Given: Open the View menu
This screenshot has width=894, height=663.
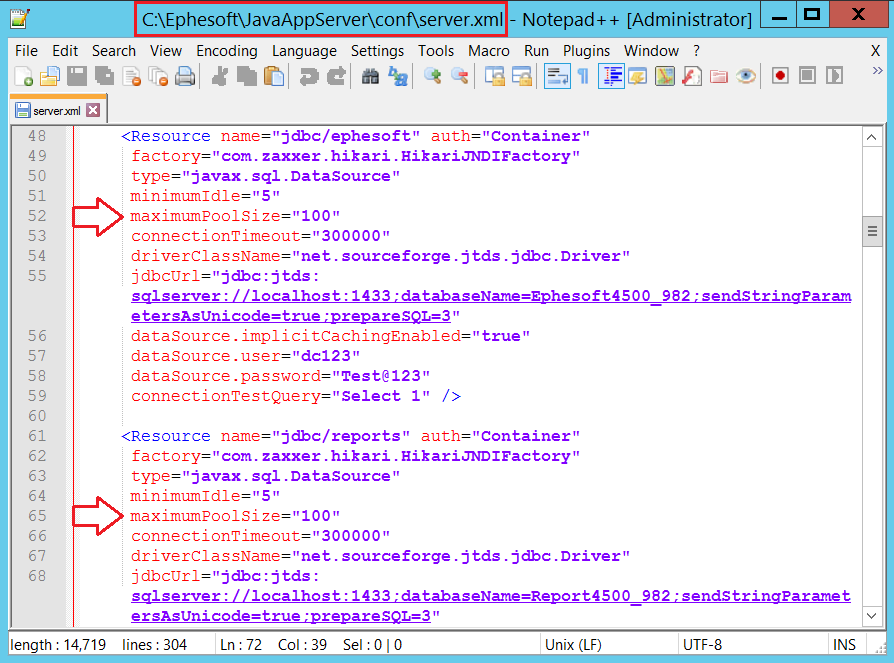Looking at the screenshot, I should pyautogui.click(x=166, y=51).
